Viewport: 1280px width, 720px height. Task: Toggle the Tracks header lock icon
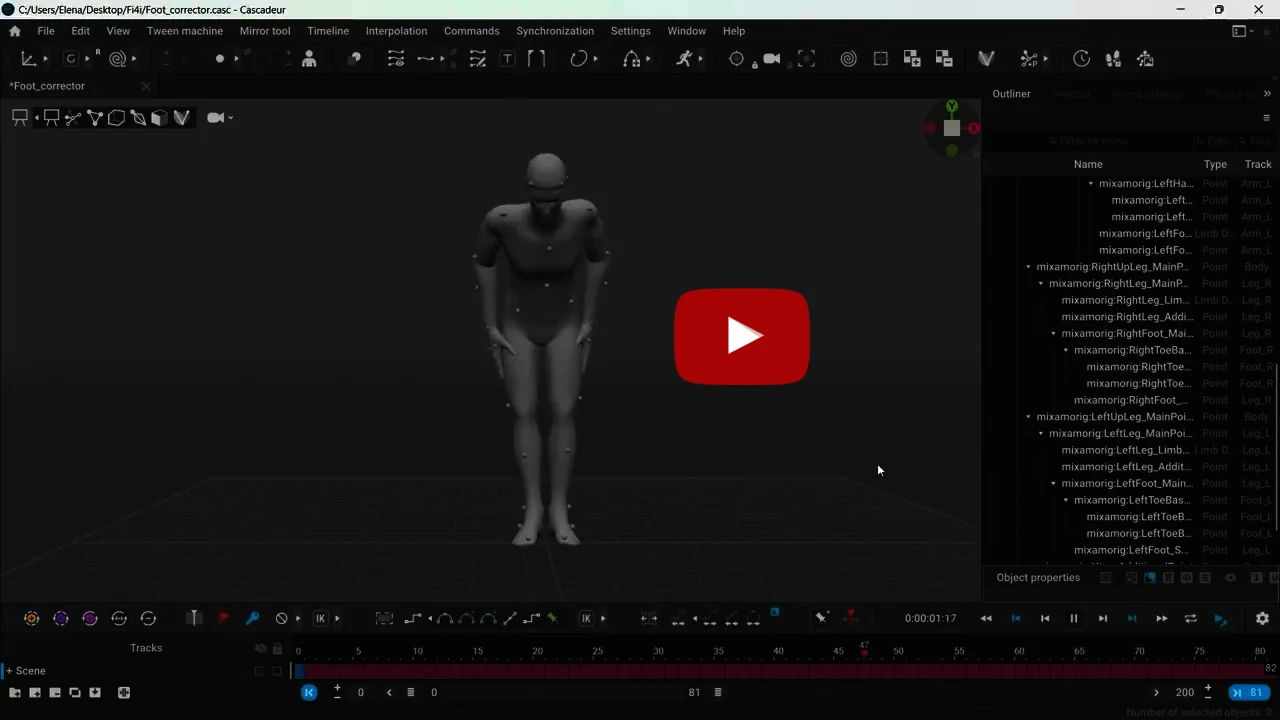(x=278, y=648)
